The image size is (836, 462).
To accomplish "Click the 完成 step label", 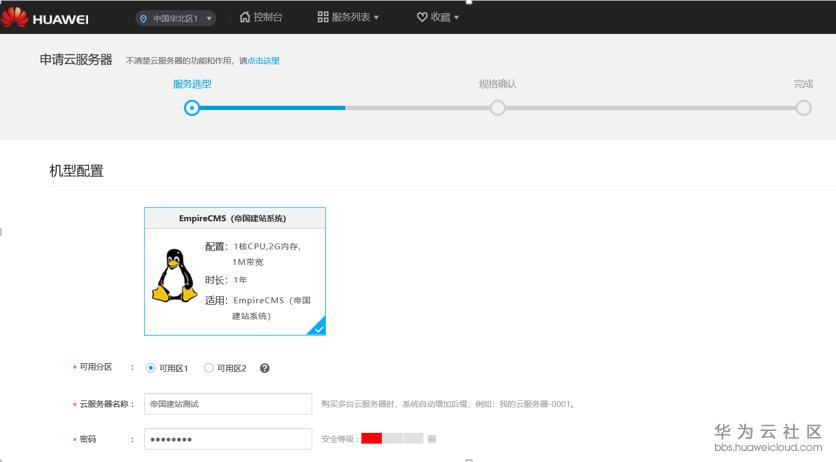I will 803,84.
